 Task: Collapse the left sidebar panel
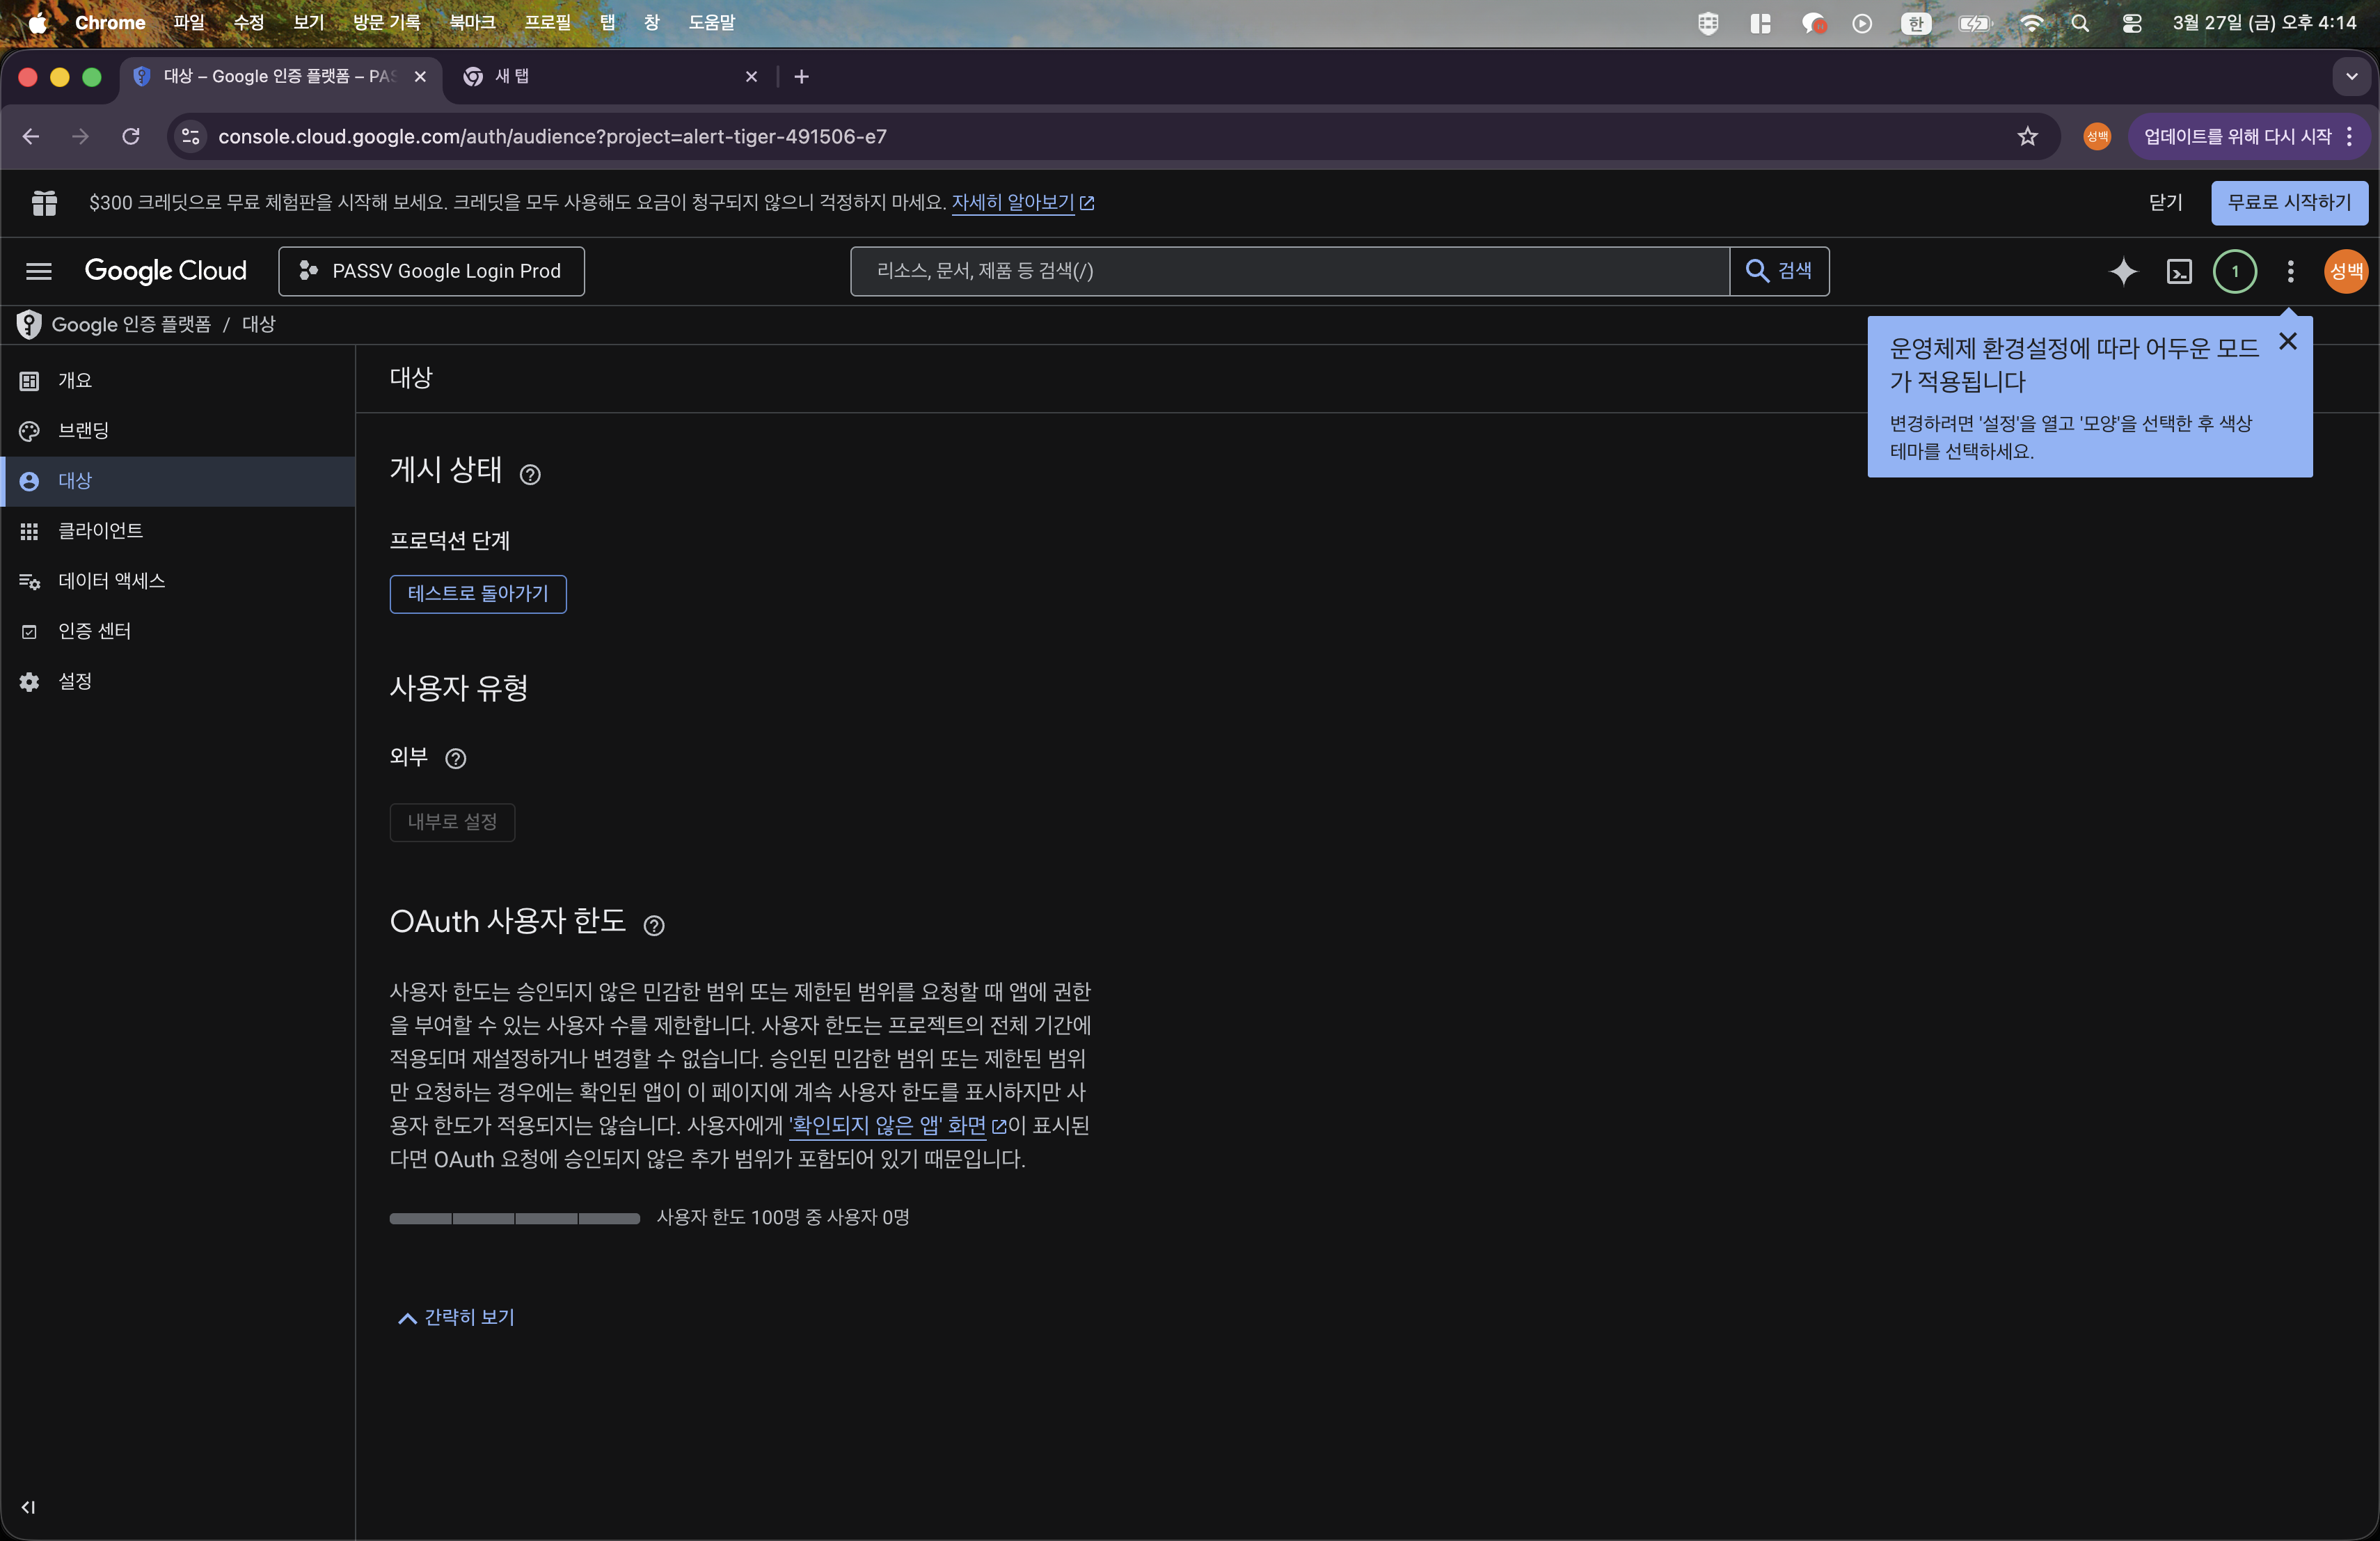[x=27, y=1508]
